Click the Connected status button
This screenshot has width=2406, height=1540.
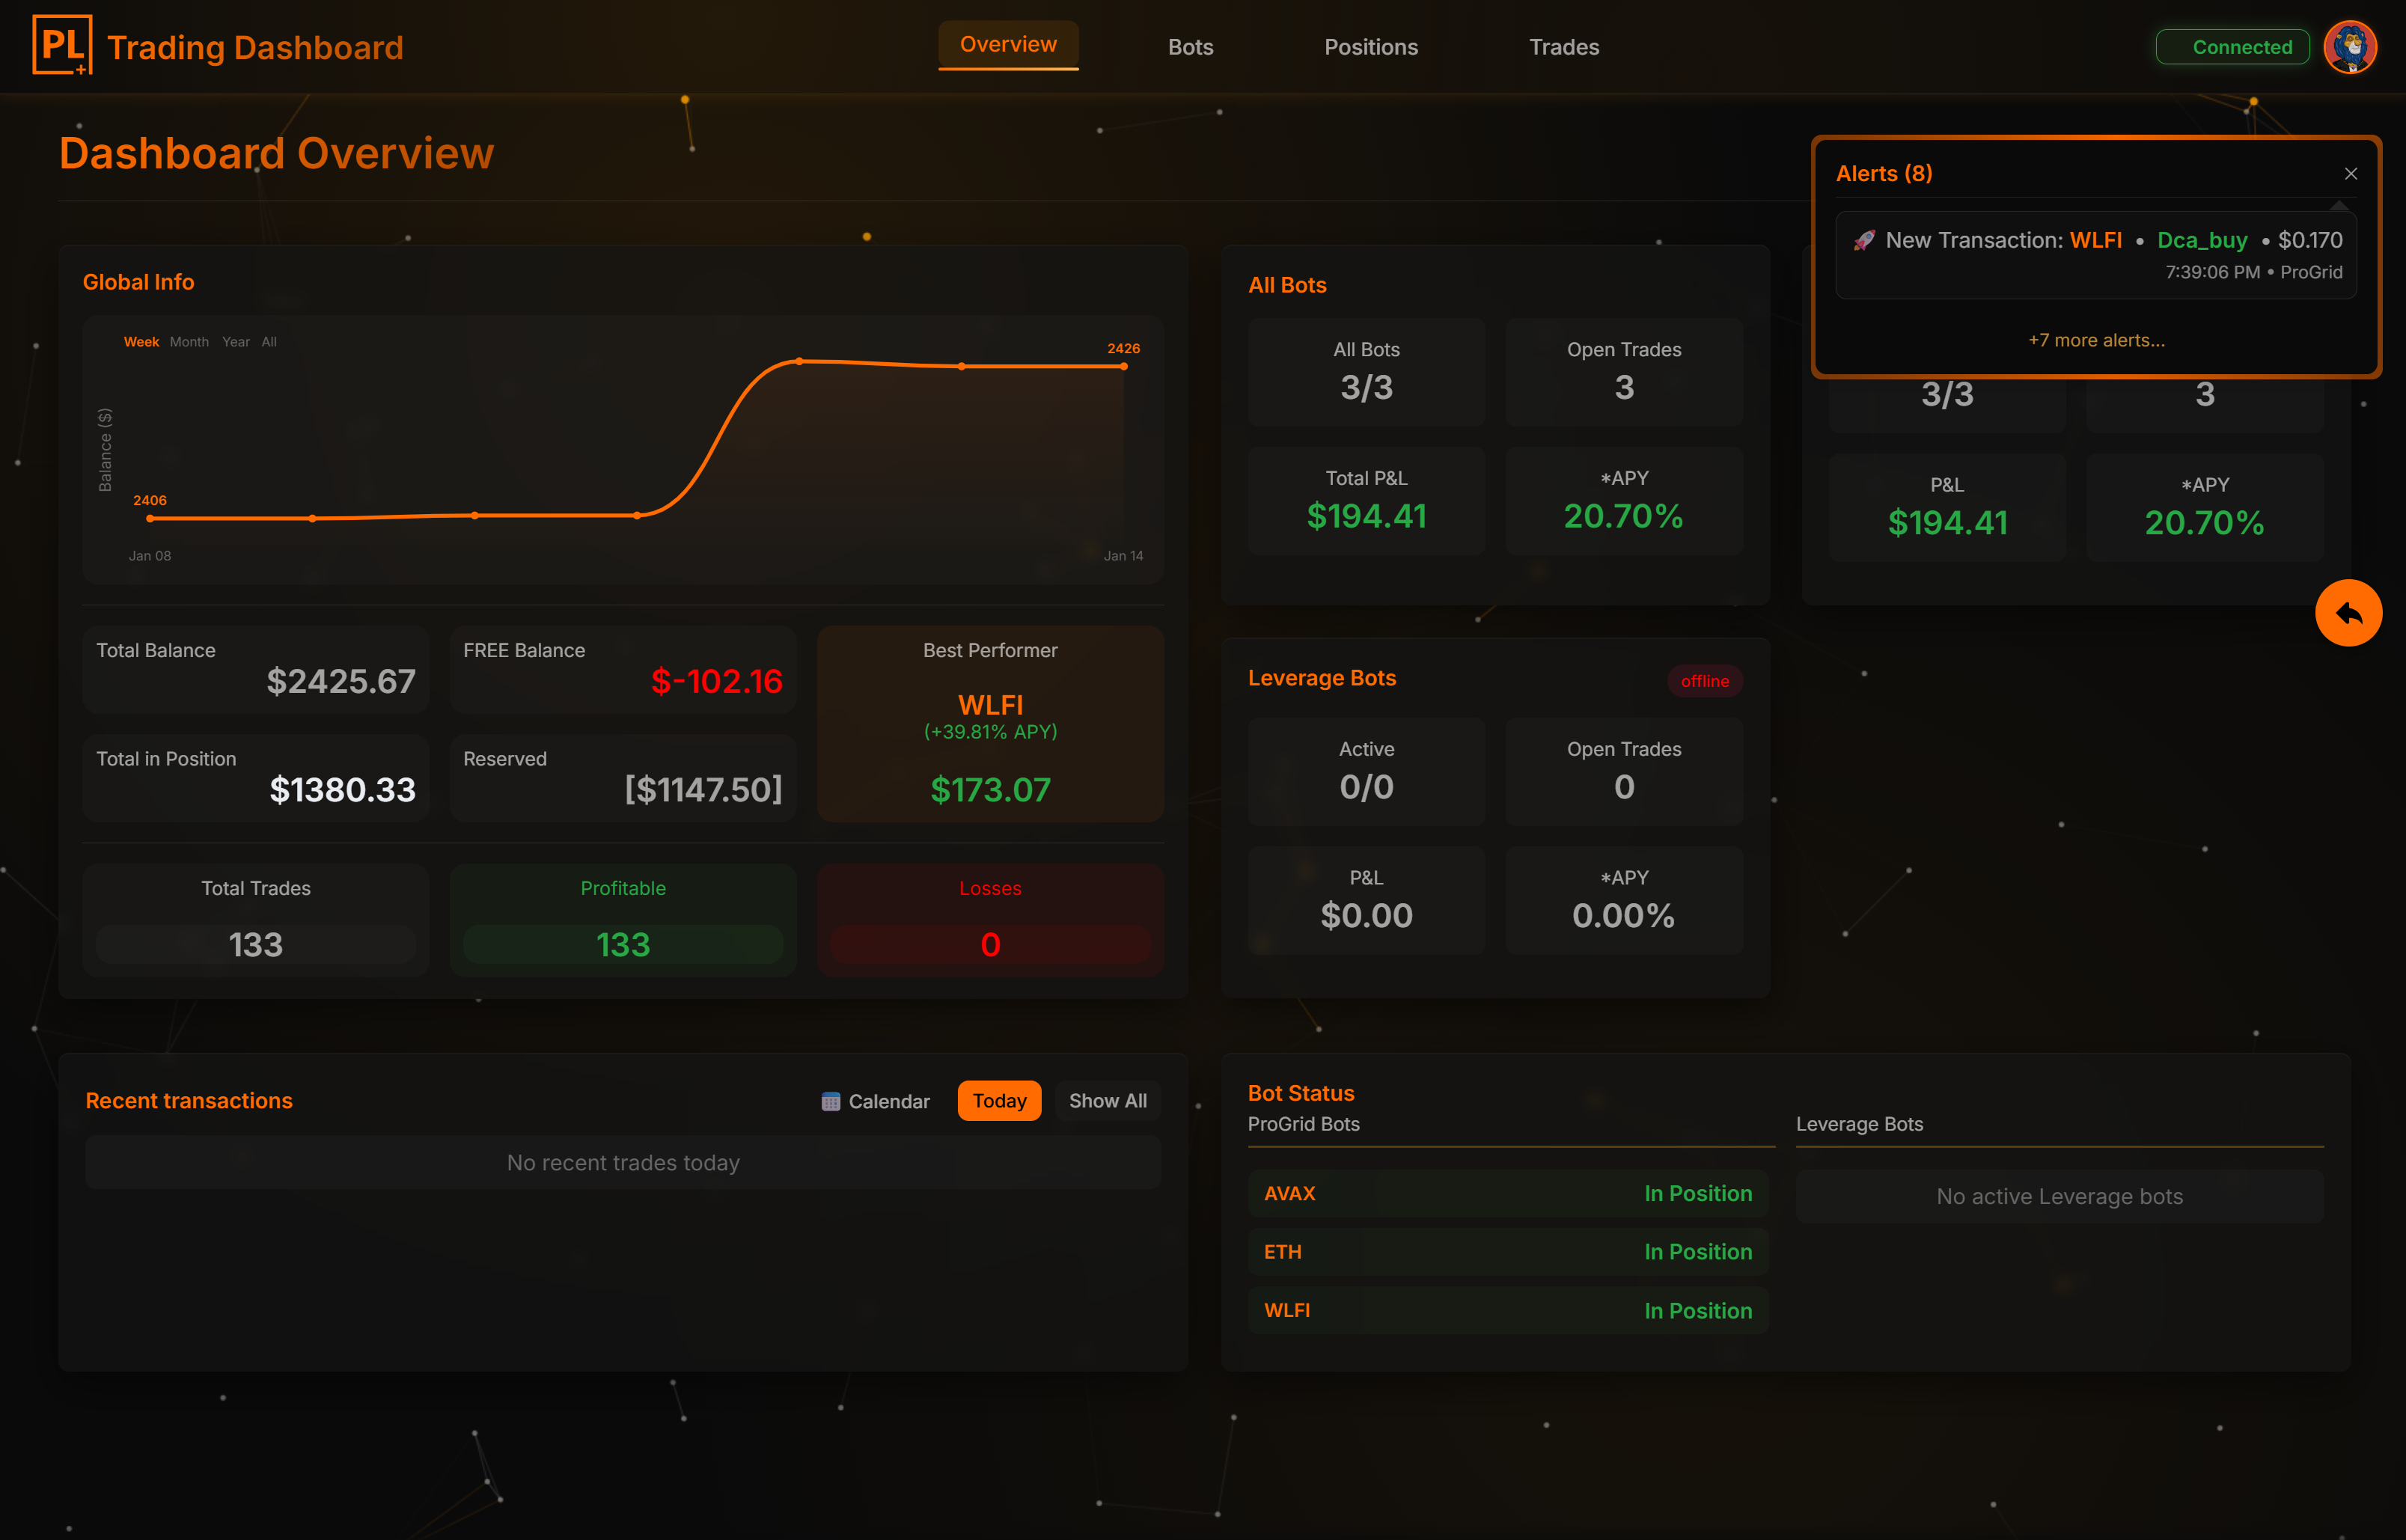[2232, 46]
